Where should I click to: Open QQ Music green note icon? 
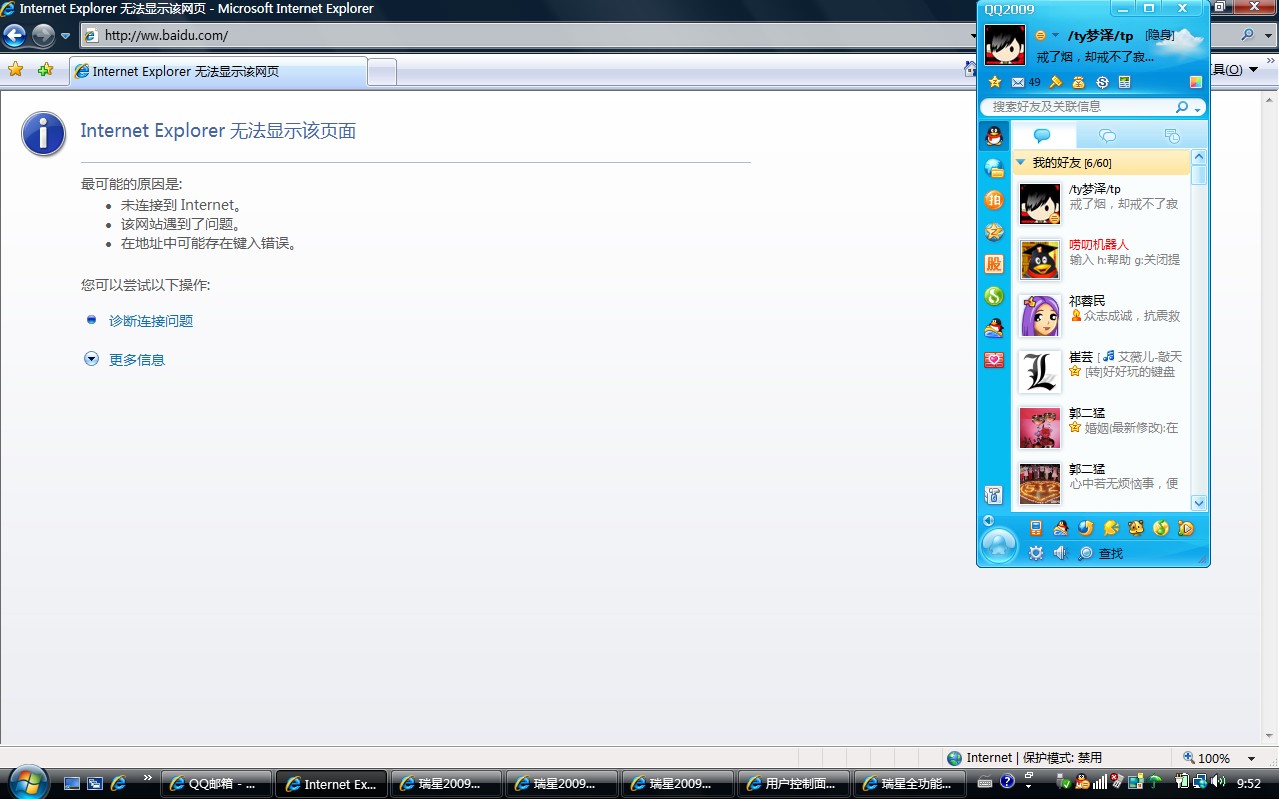click(1161, 528)
